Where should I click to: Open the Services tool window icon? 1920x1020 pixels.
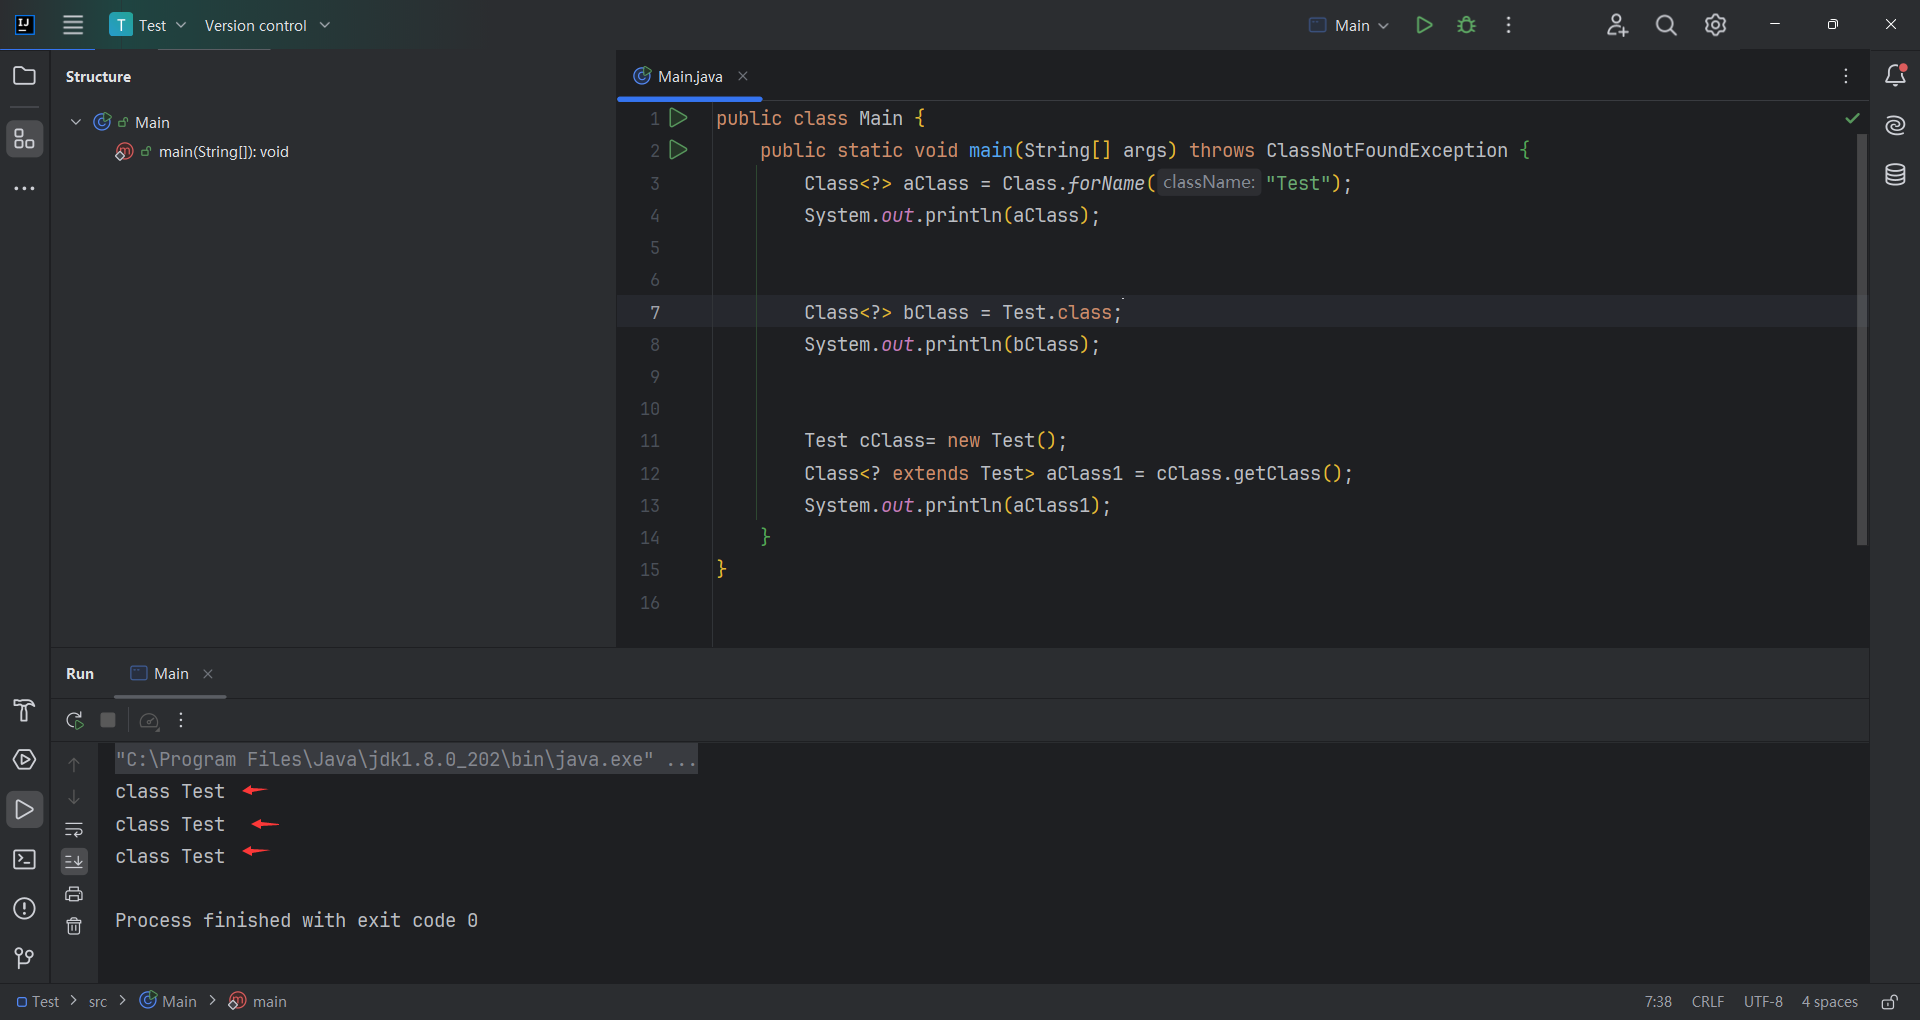[x=25, y=760]
